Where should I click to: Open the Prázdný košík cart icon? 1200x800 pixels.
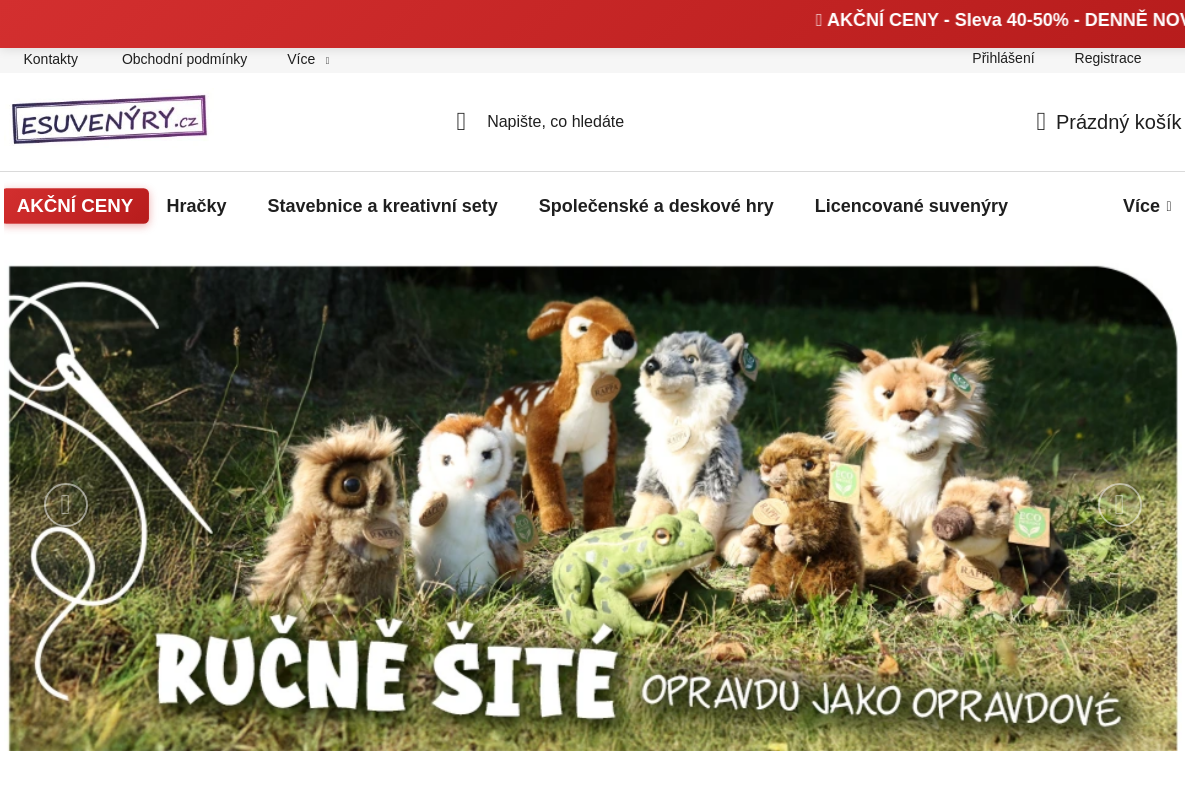pyautogui.click(x=1040, y=121)
